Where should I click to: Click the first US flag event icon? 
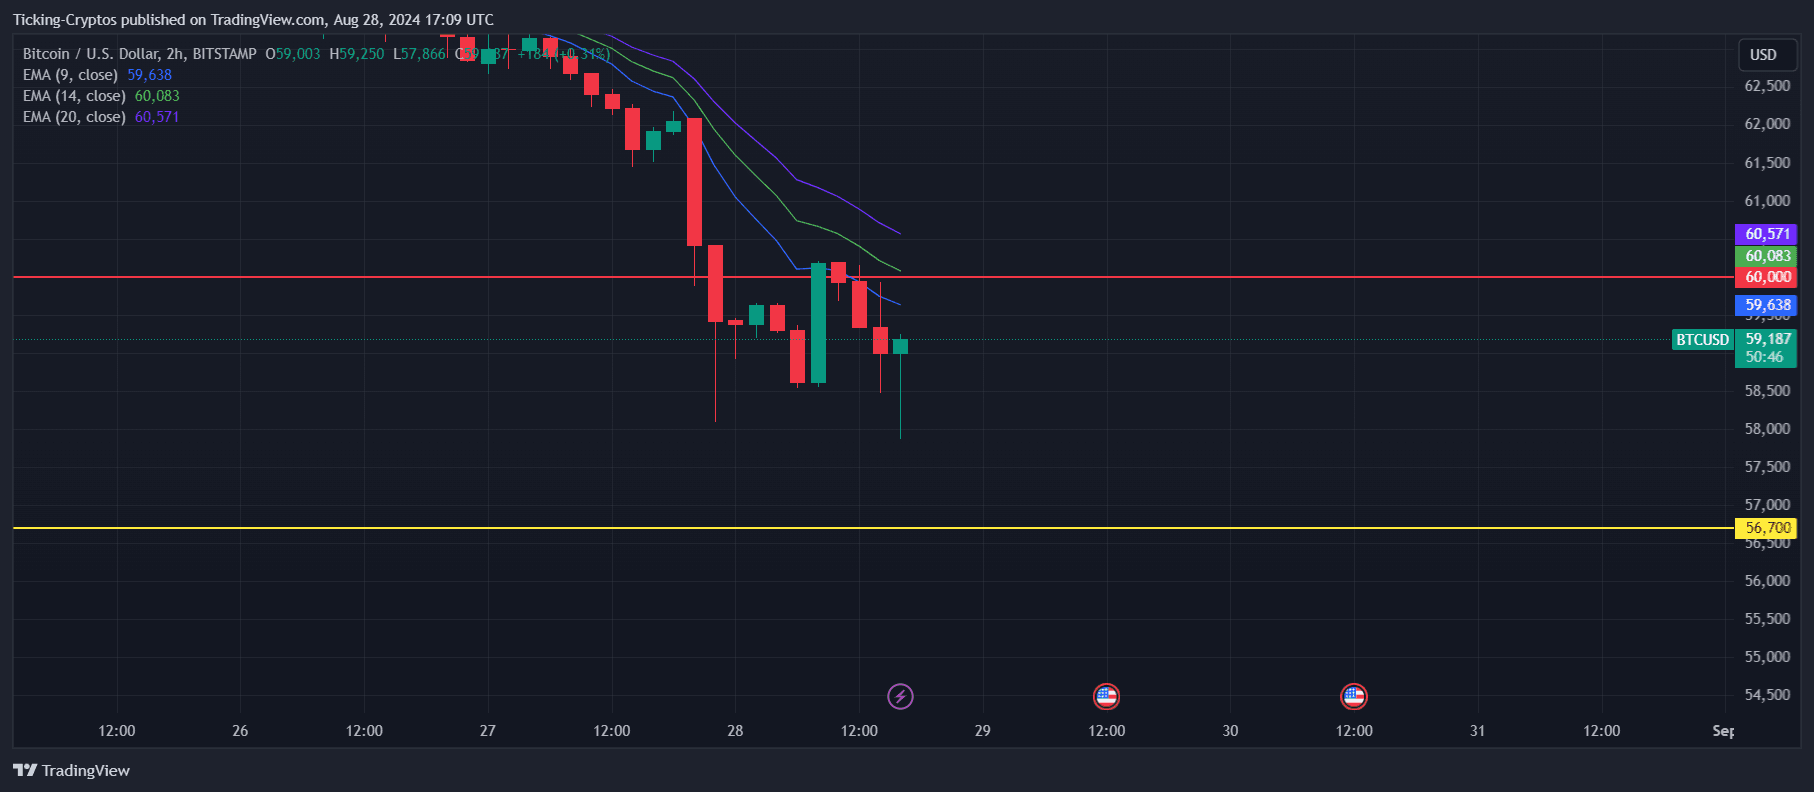[1106, 696]
